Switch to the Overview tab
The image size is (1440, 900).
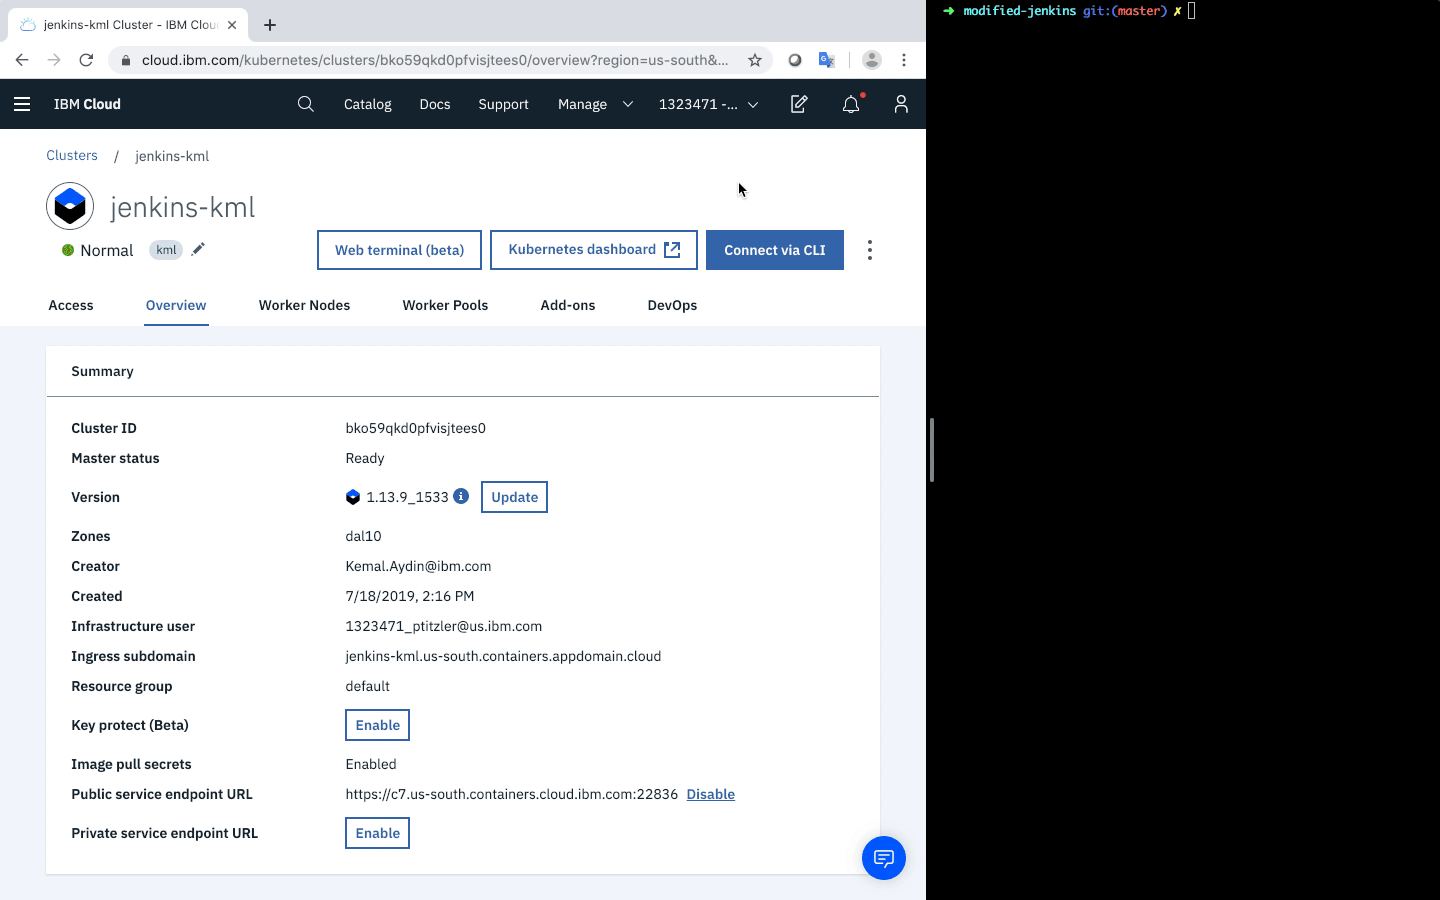176,305
